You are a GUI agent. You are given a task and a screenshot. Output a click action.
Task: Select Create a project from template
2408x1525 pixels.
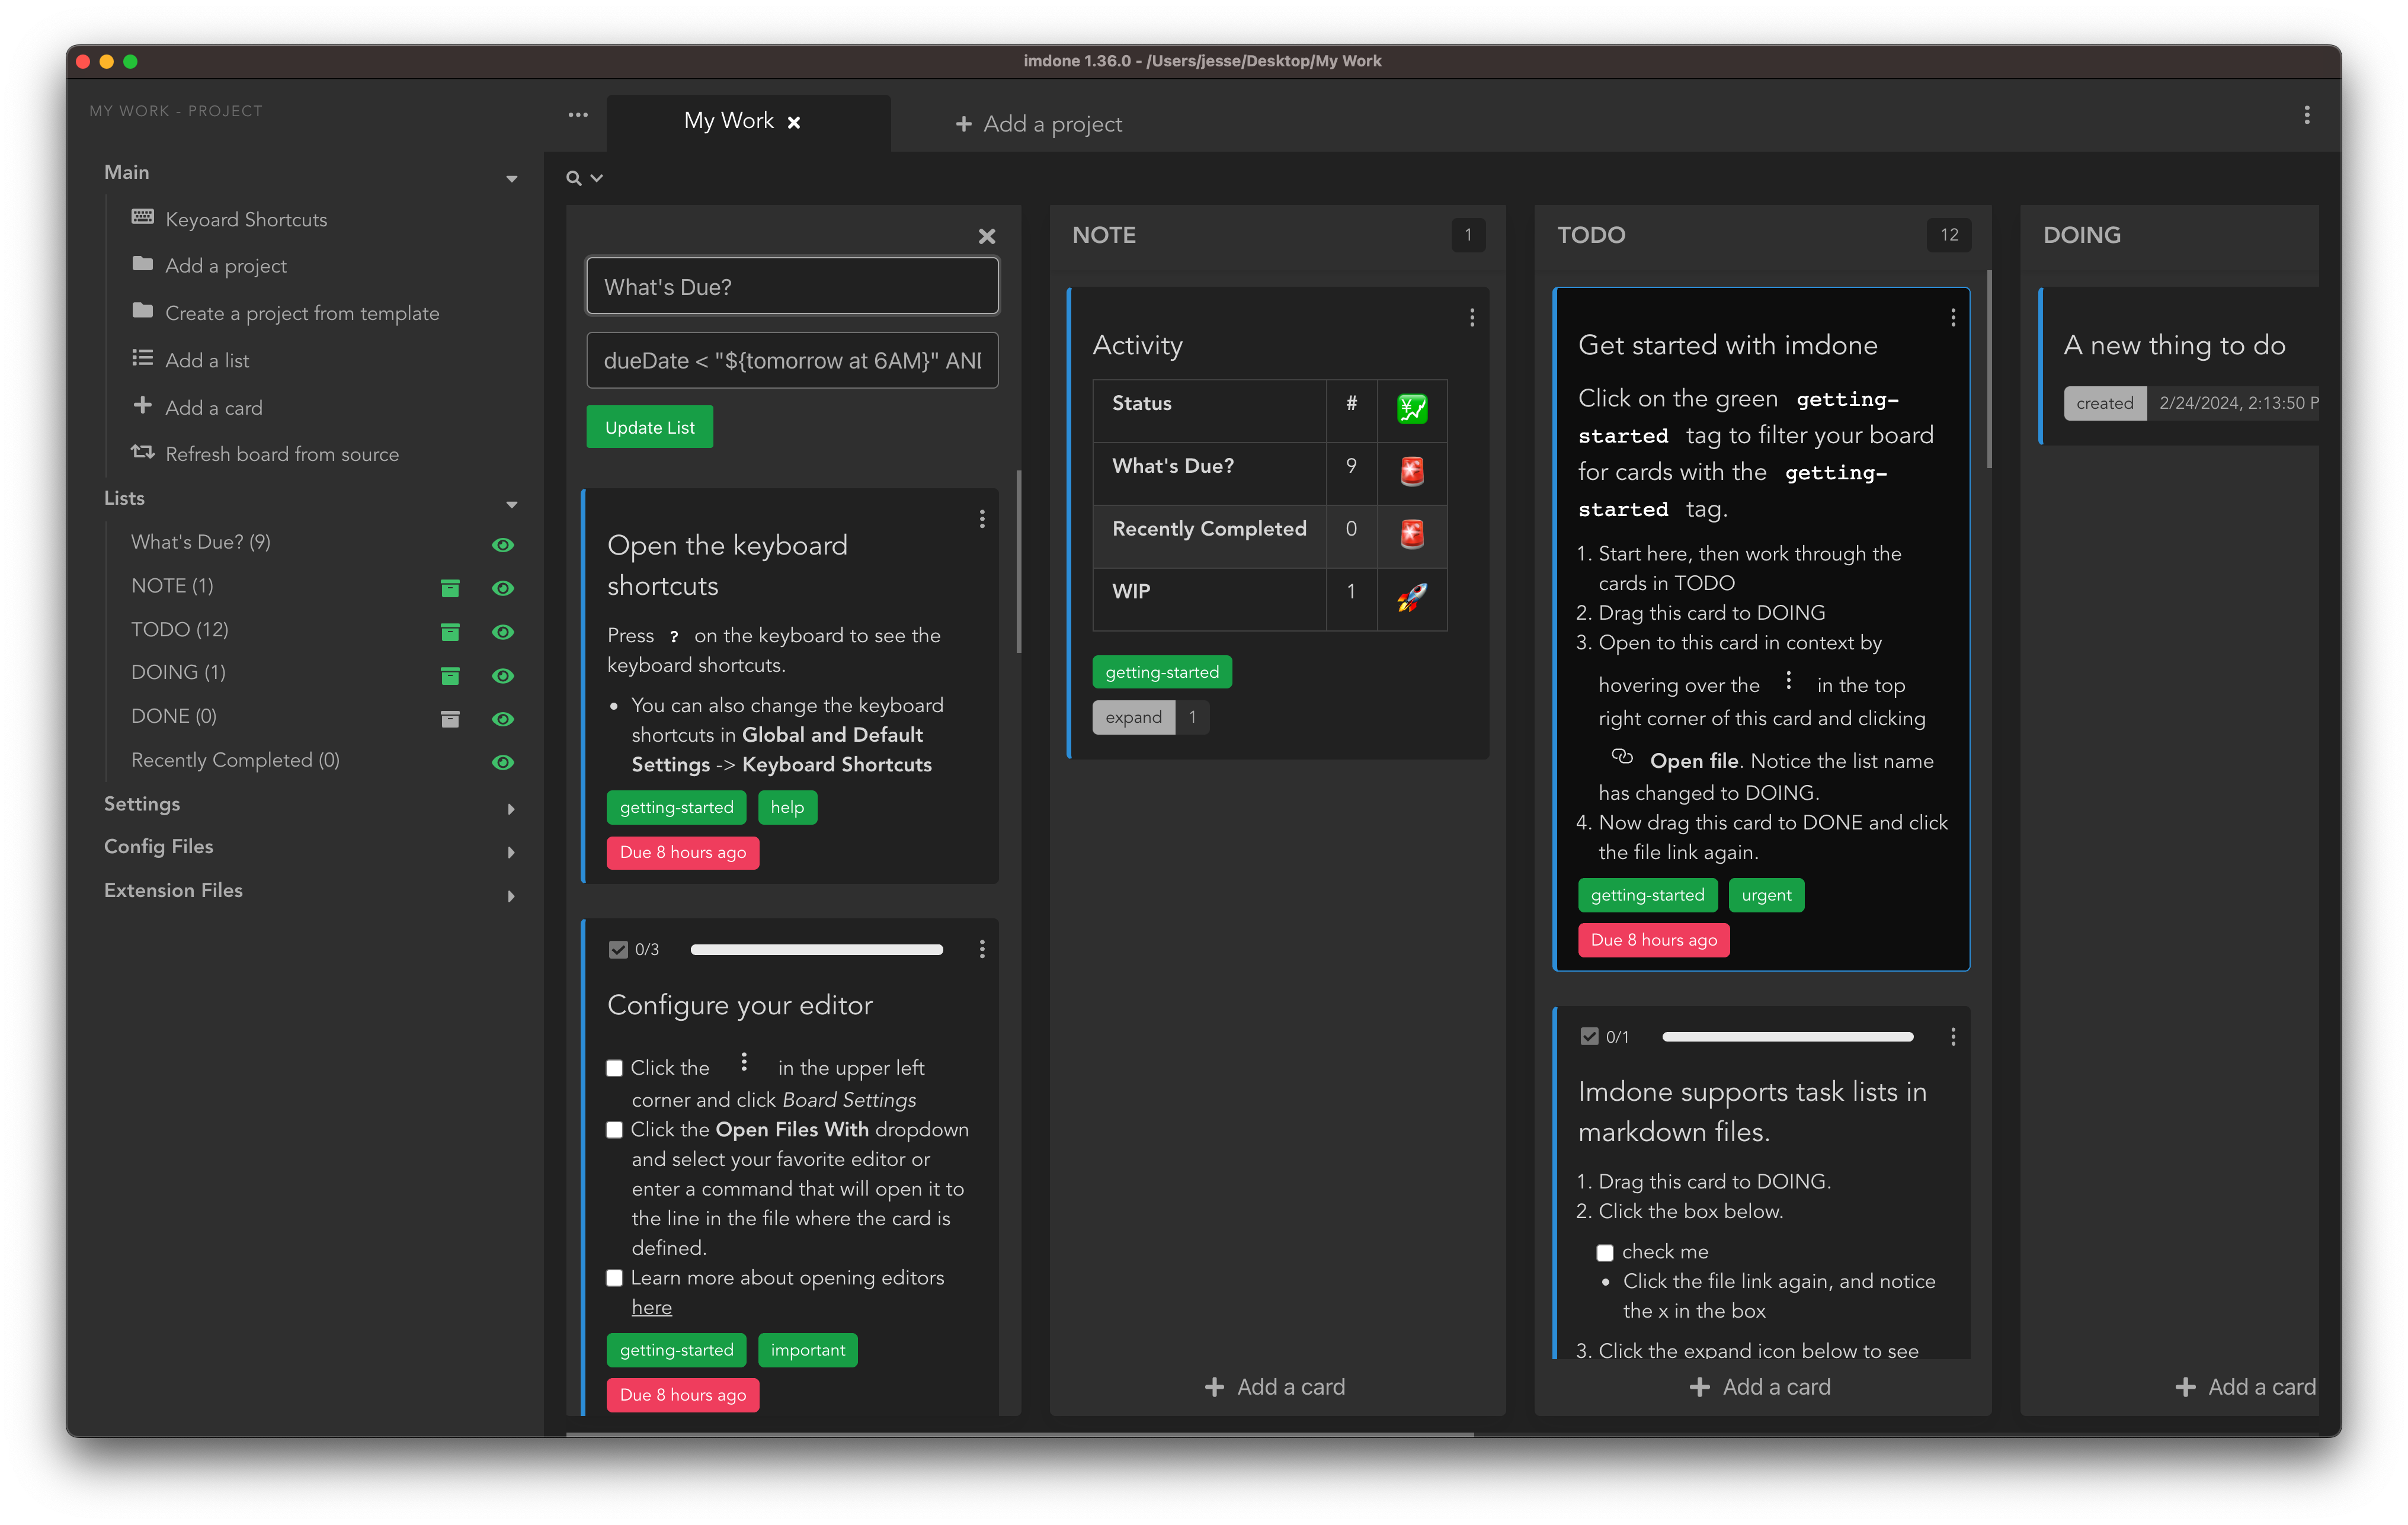click(x=302, y=313)
